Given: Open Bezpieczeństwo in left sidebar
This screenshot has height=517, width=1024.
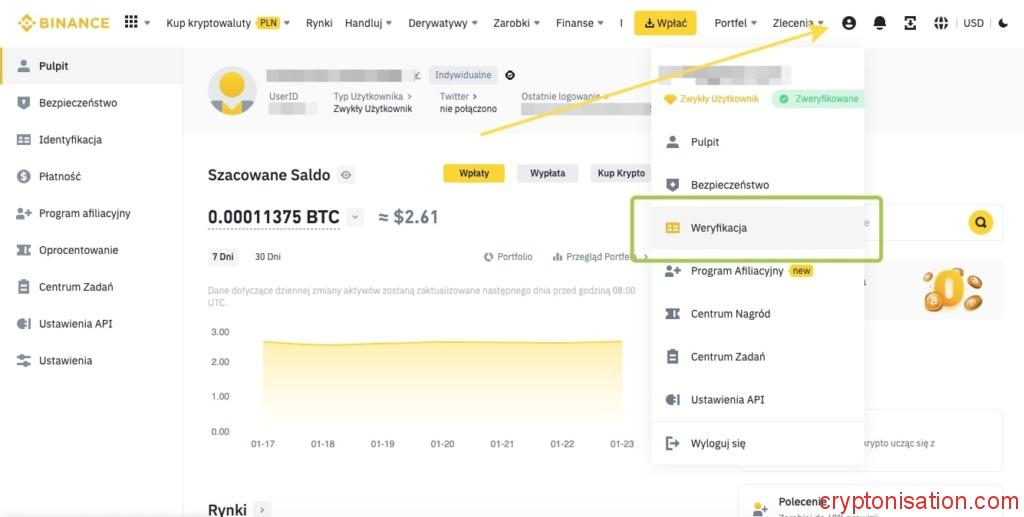Looking at the screenshot, I should click(x=91, y=102).
